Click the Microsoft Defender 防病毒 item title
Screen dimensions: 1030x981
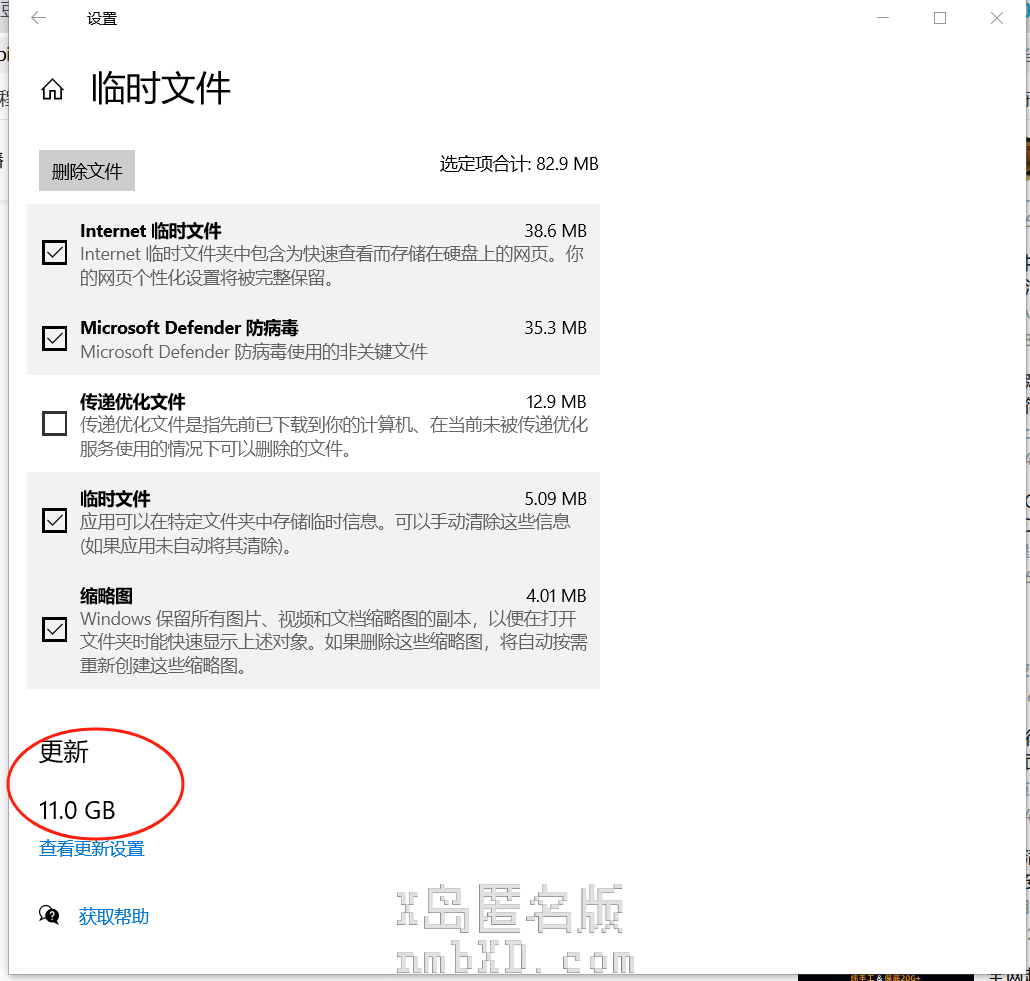(189, 328)
